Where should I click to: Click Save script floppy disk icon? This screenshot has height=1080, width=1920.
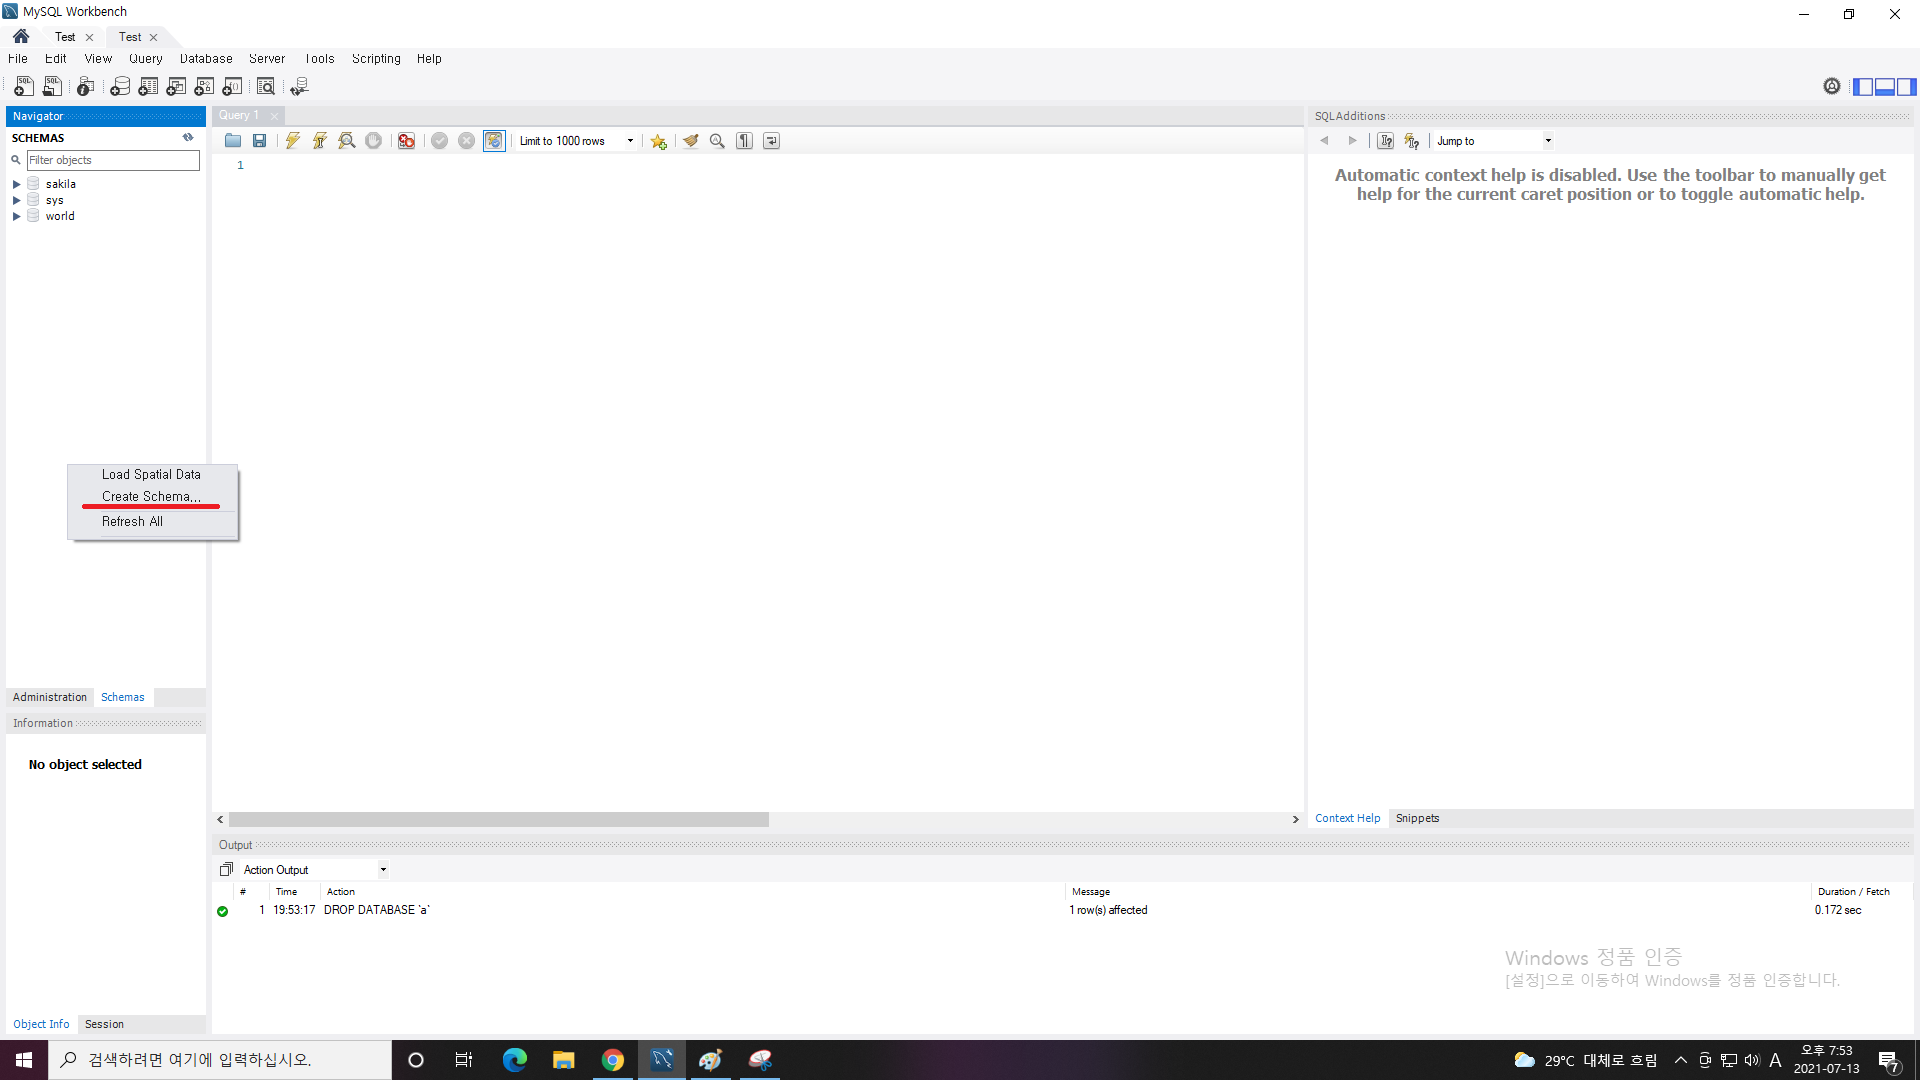click(x=260, y=141)
